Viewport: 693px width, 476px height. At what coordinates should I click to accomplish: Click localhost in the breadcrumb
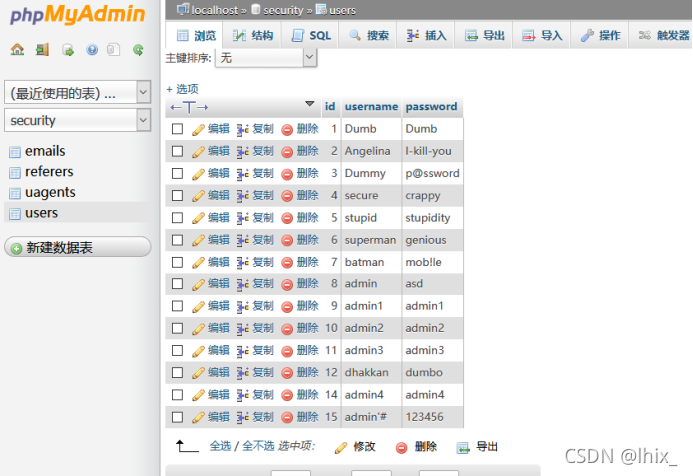point(214,10)
